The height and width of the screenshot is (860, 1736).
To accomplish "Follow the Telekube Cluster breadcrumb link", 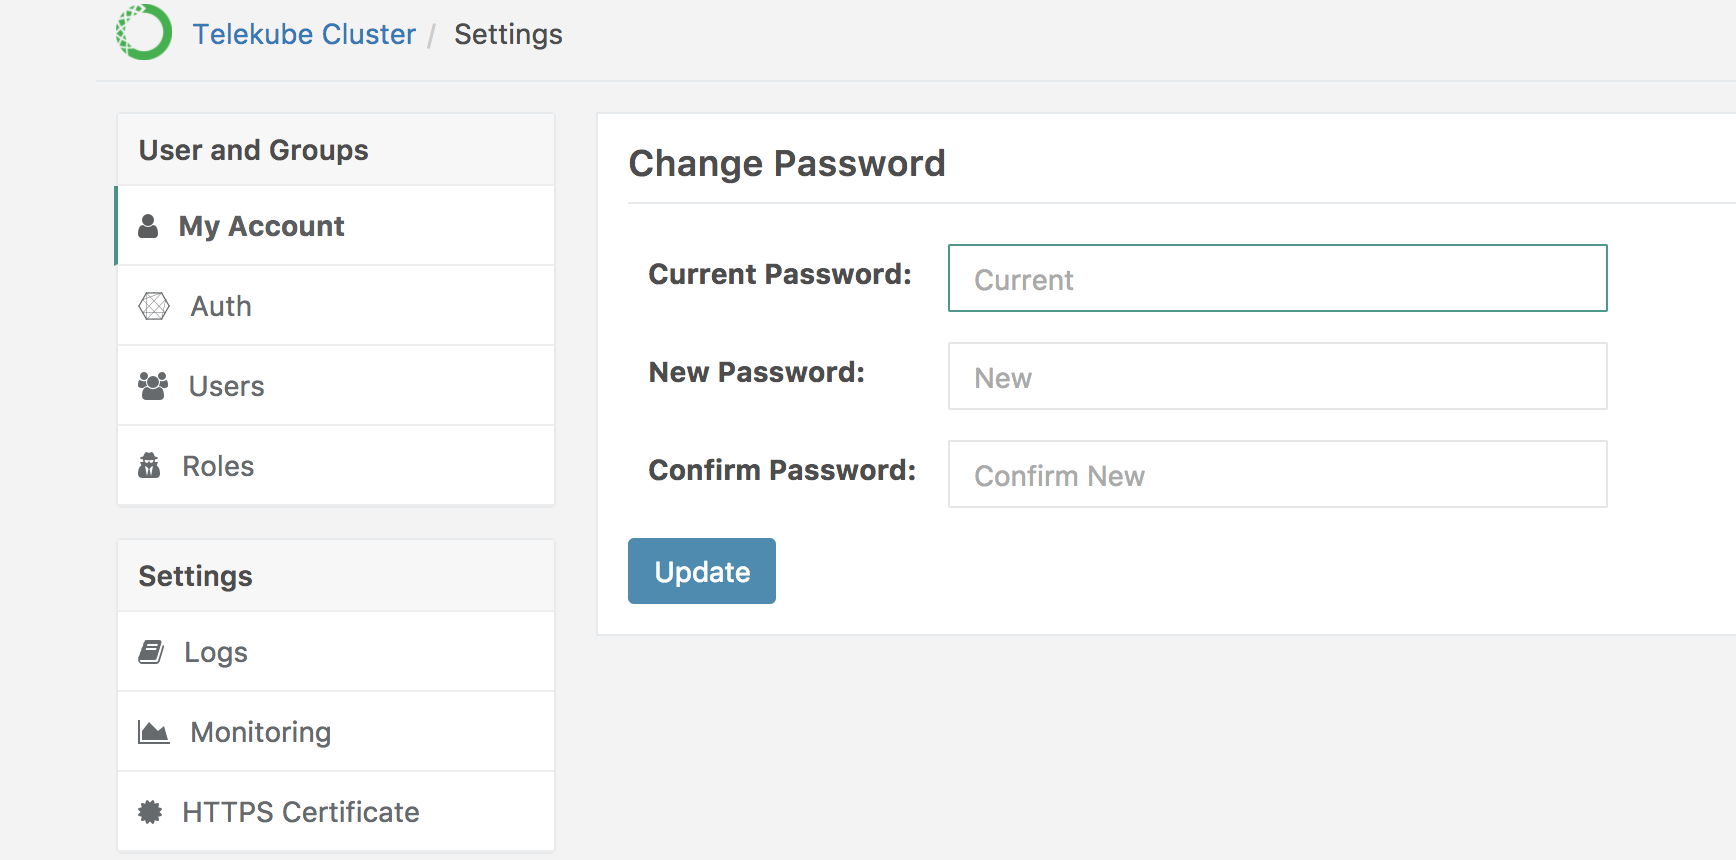I will pos(304,34).
